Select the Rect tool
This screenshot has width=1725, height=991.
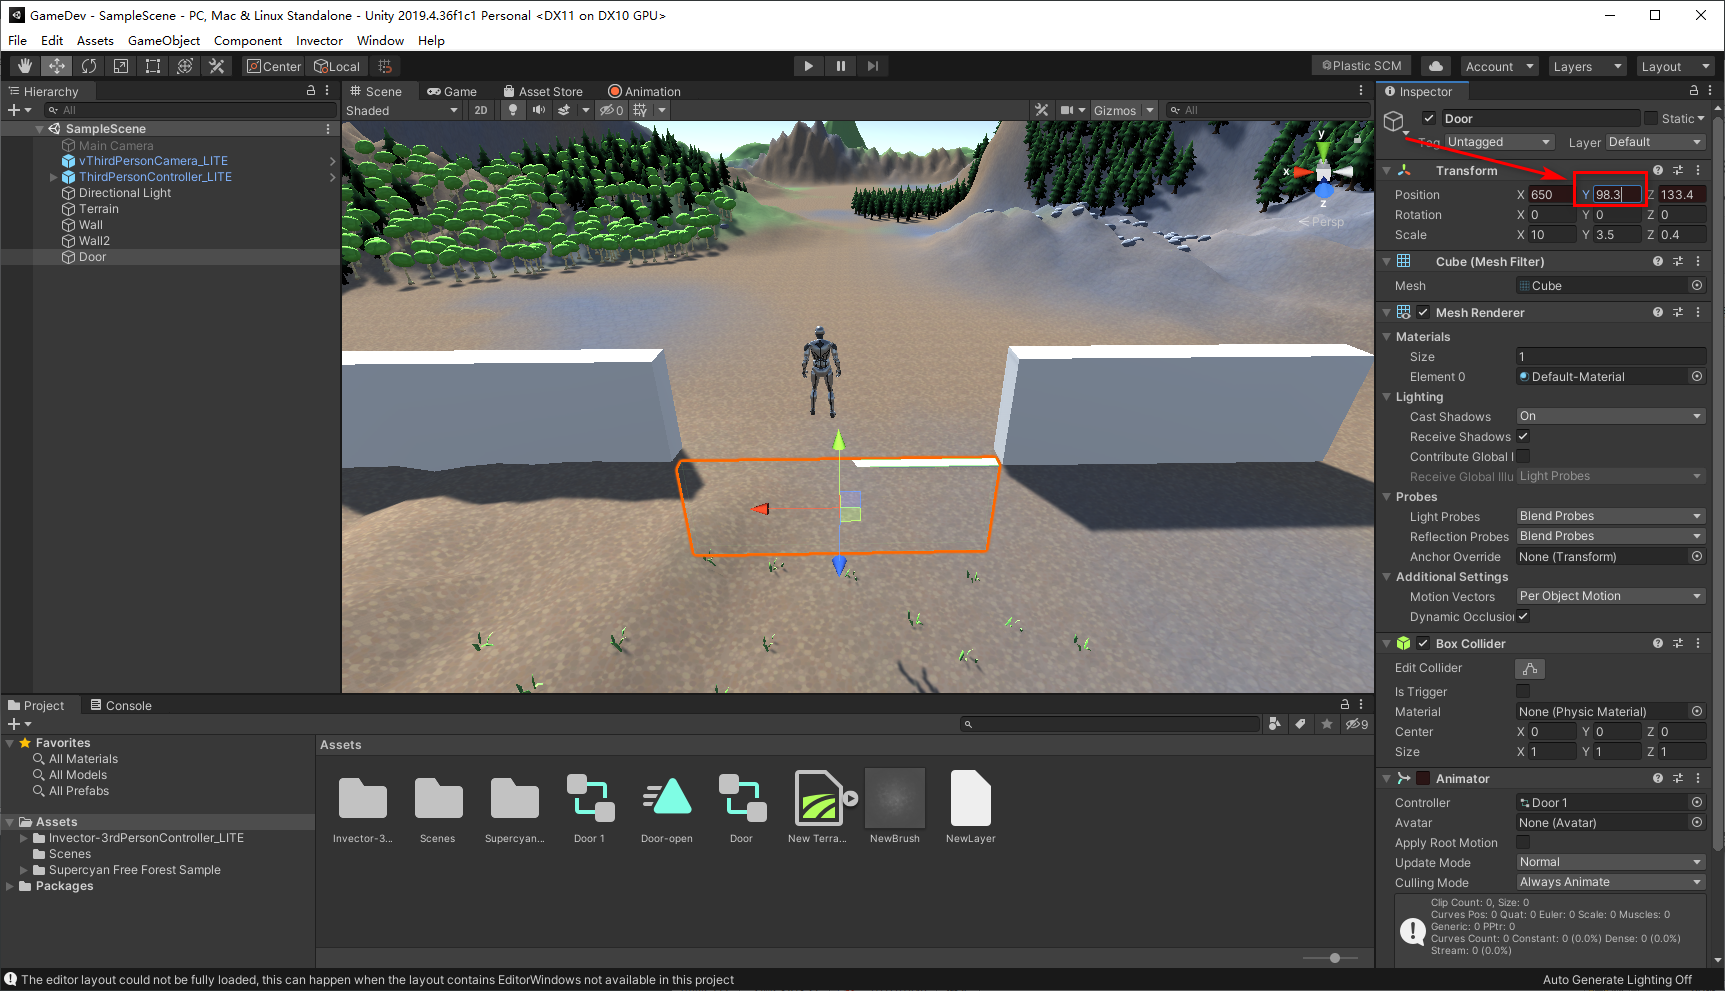(153, 66)
